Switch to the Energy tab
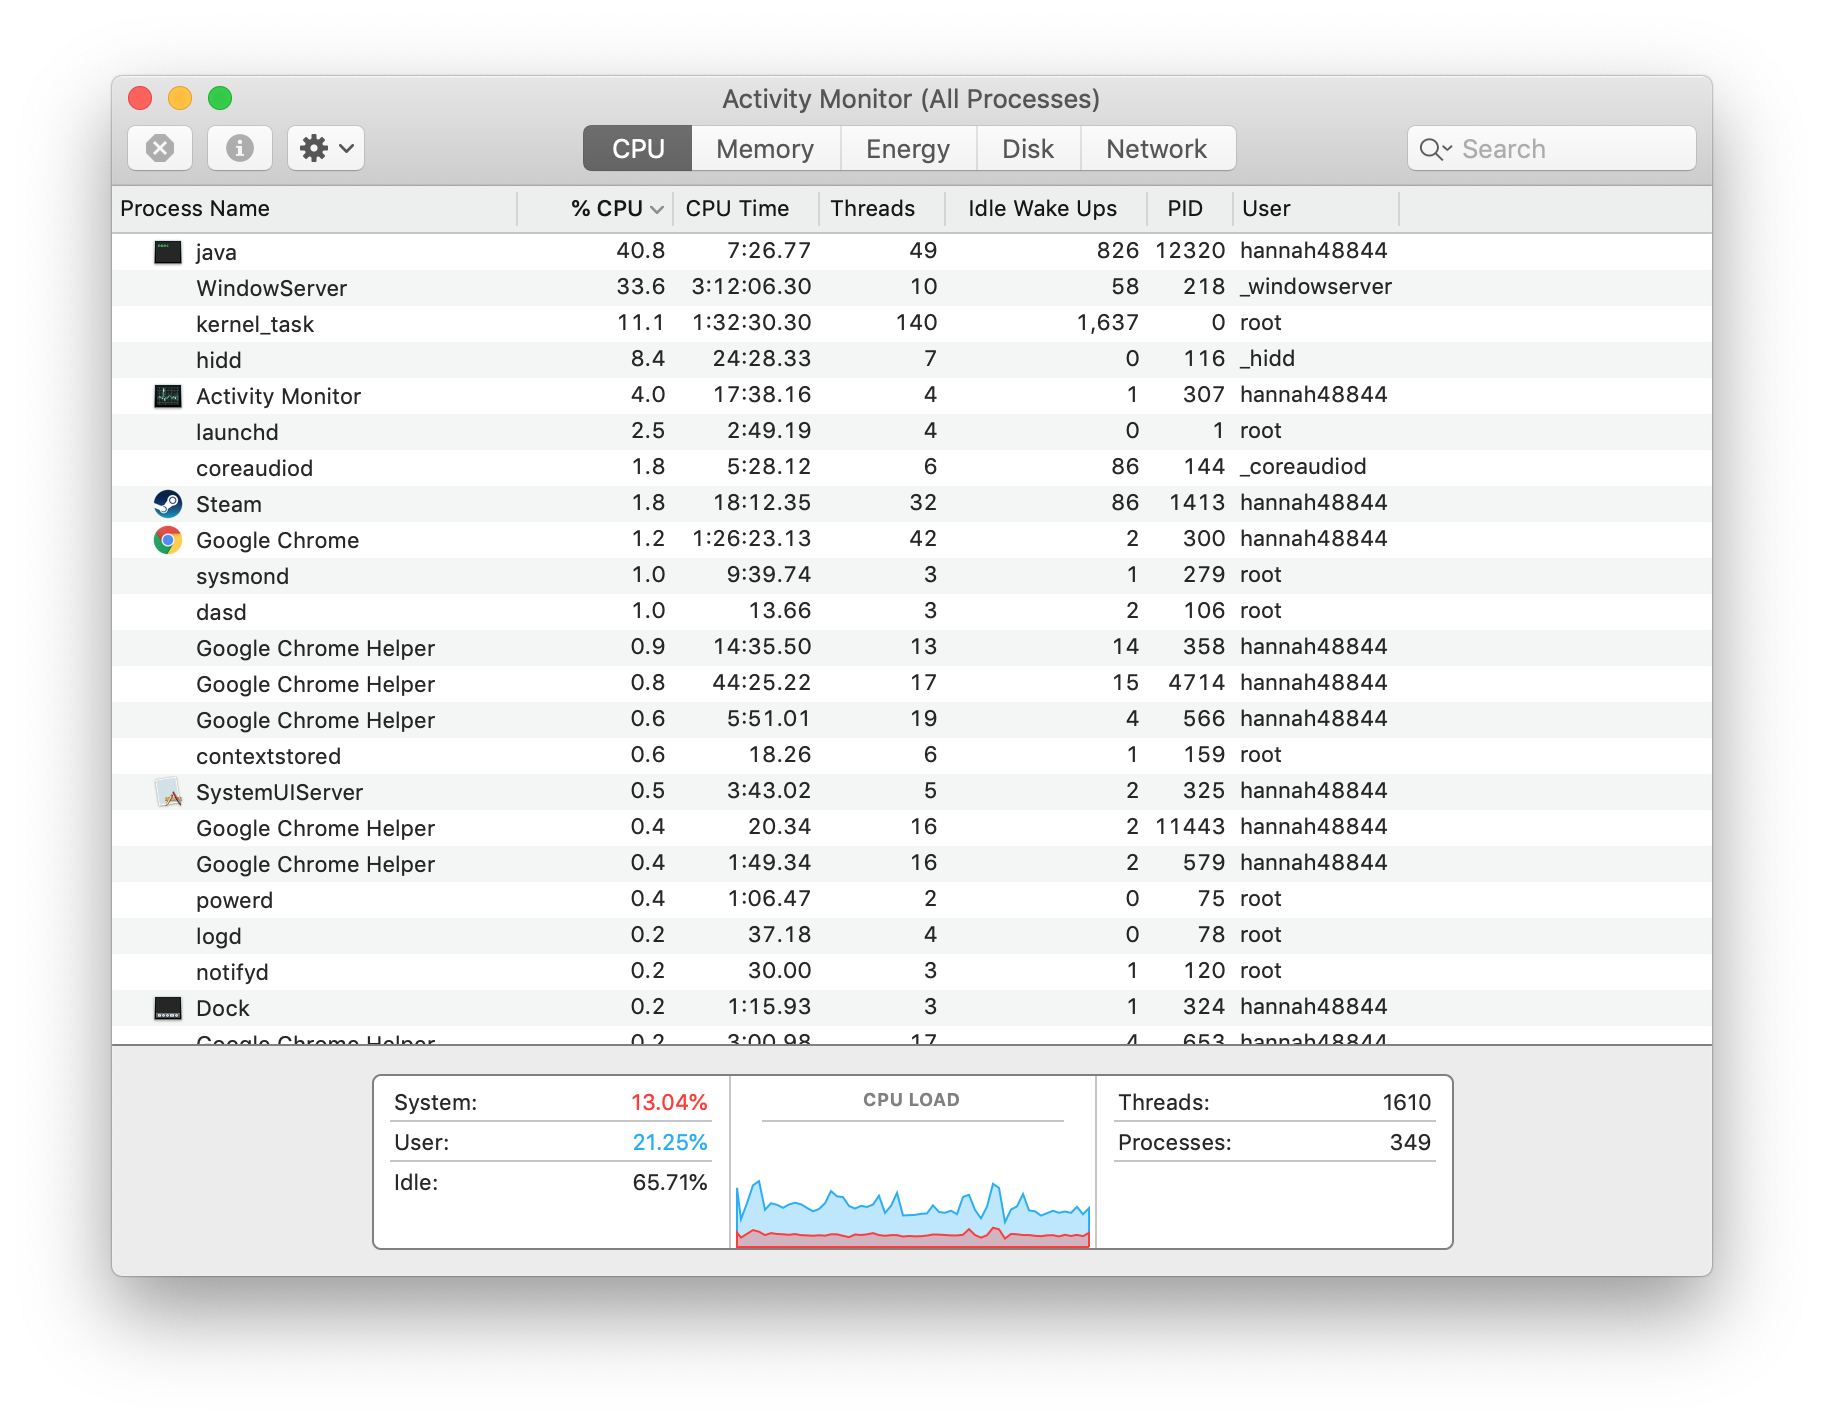1824x1424 pixels. [908, 148]
